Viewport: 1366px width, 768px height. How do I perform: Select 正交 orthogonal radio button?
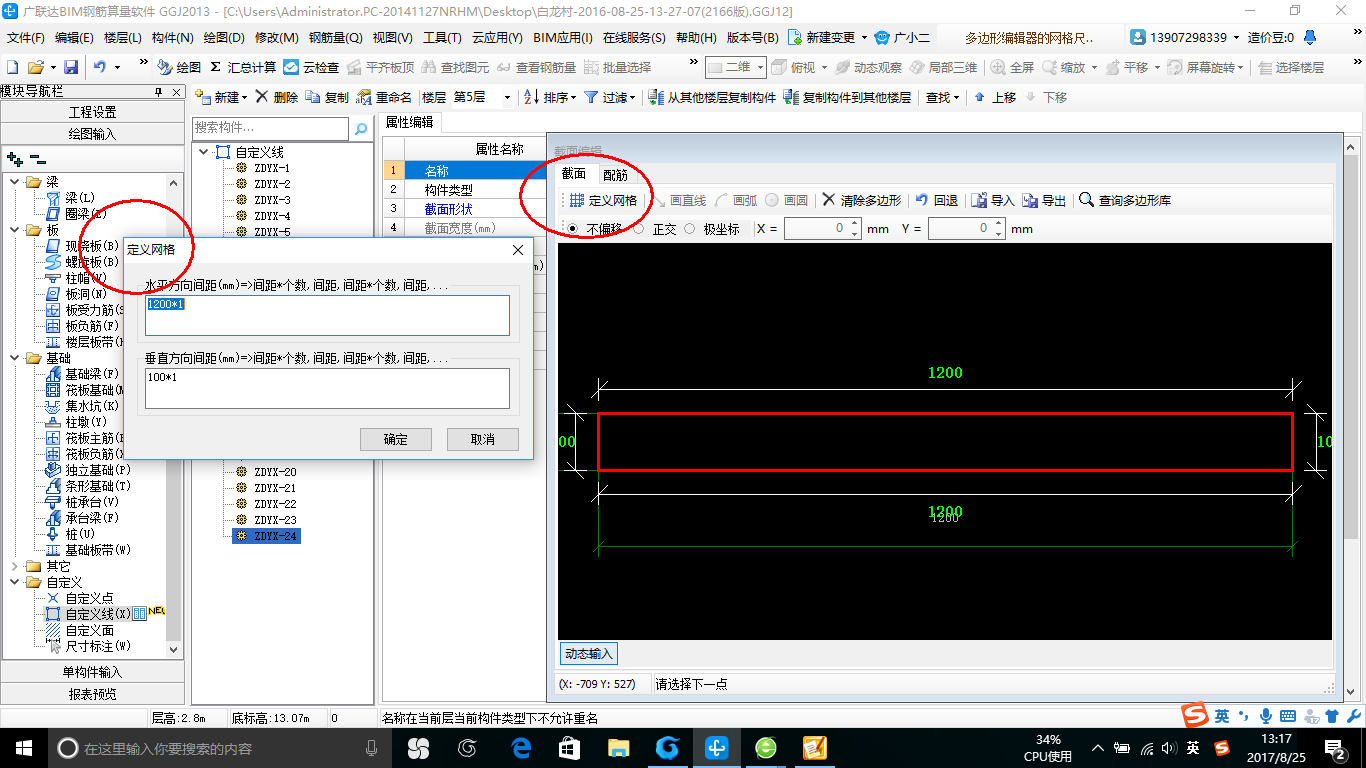tap(638, 229)
